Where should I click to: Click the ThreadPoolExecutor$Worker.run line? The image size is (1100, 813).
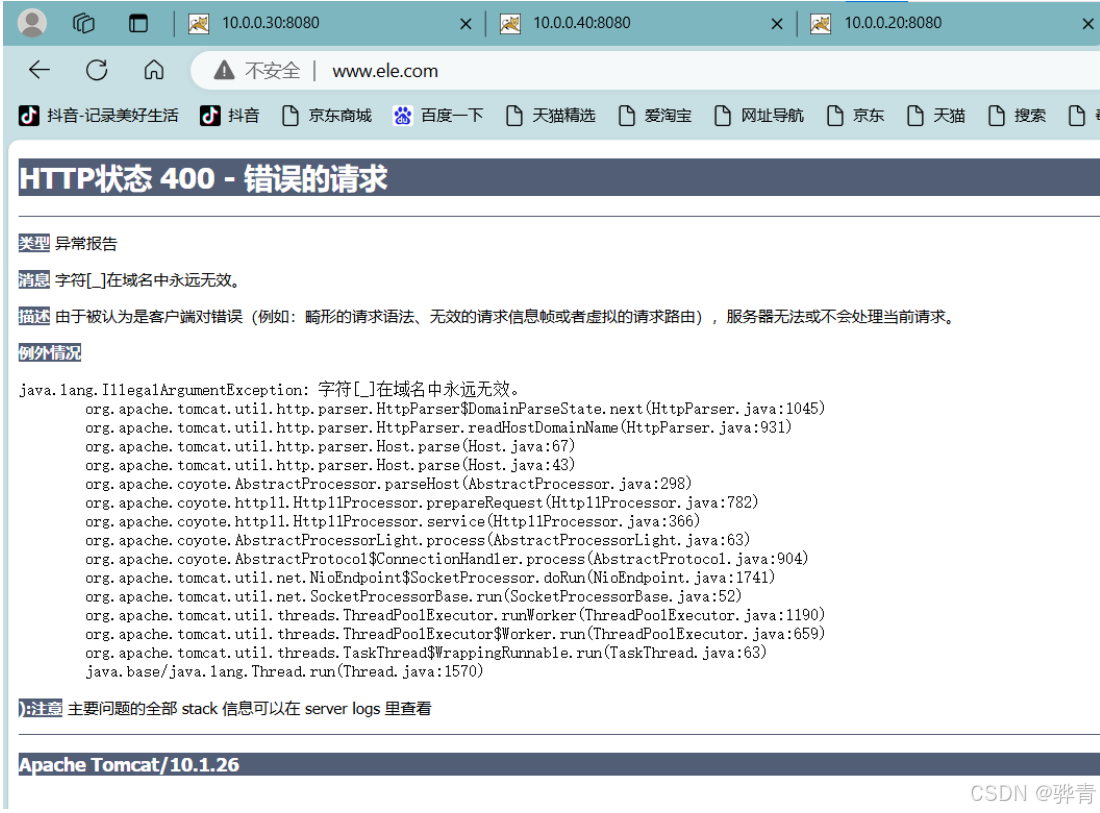pos(455,634)
